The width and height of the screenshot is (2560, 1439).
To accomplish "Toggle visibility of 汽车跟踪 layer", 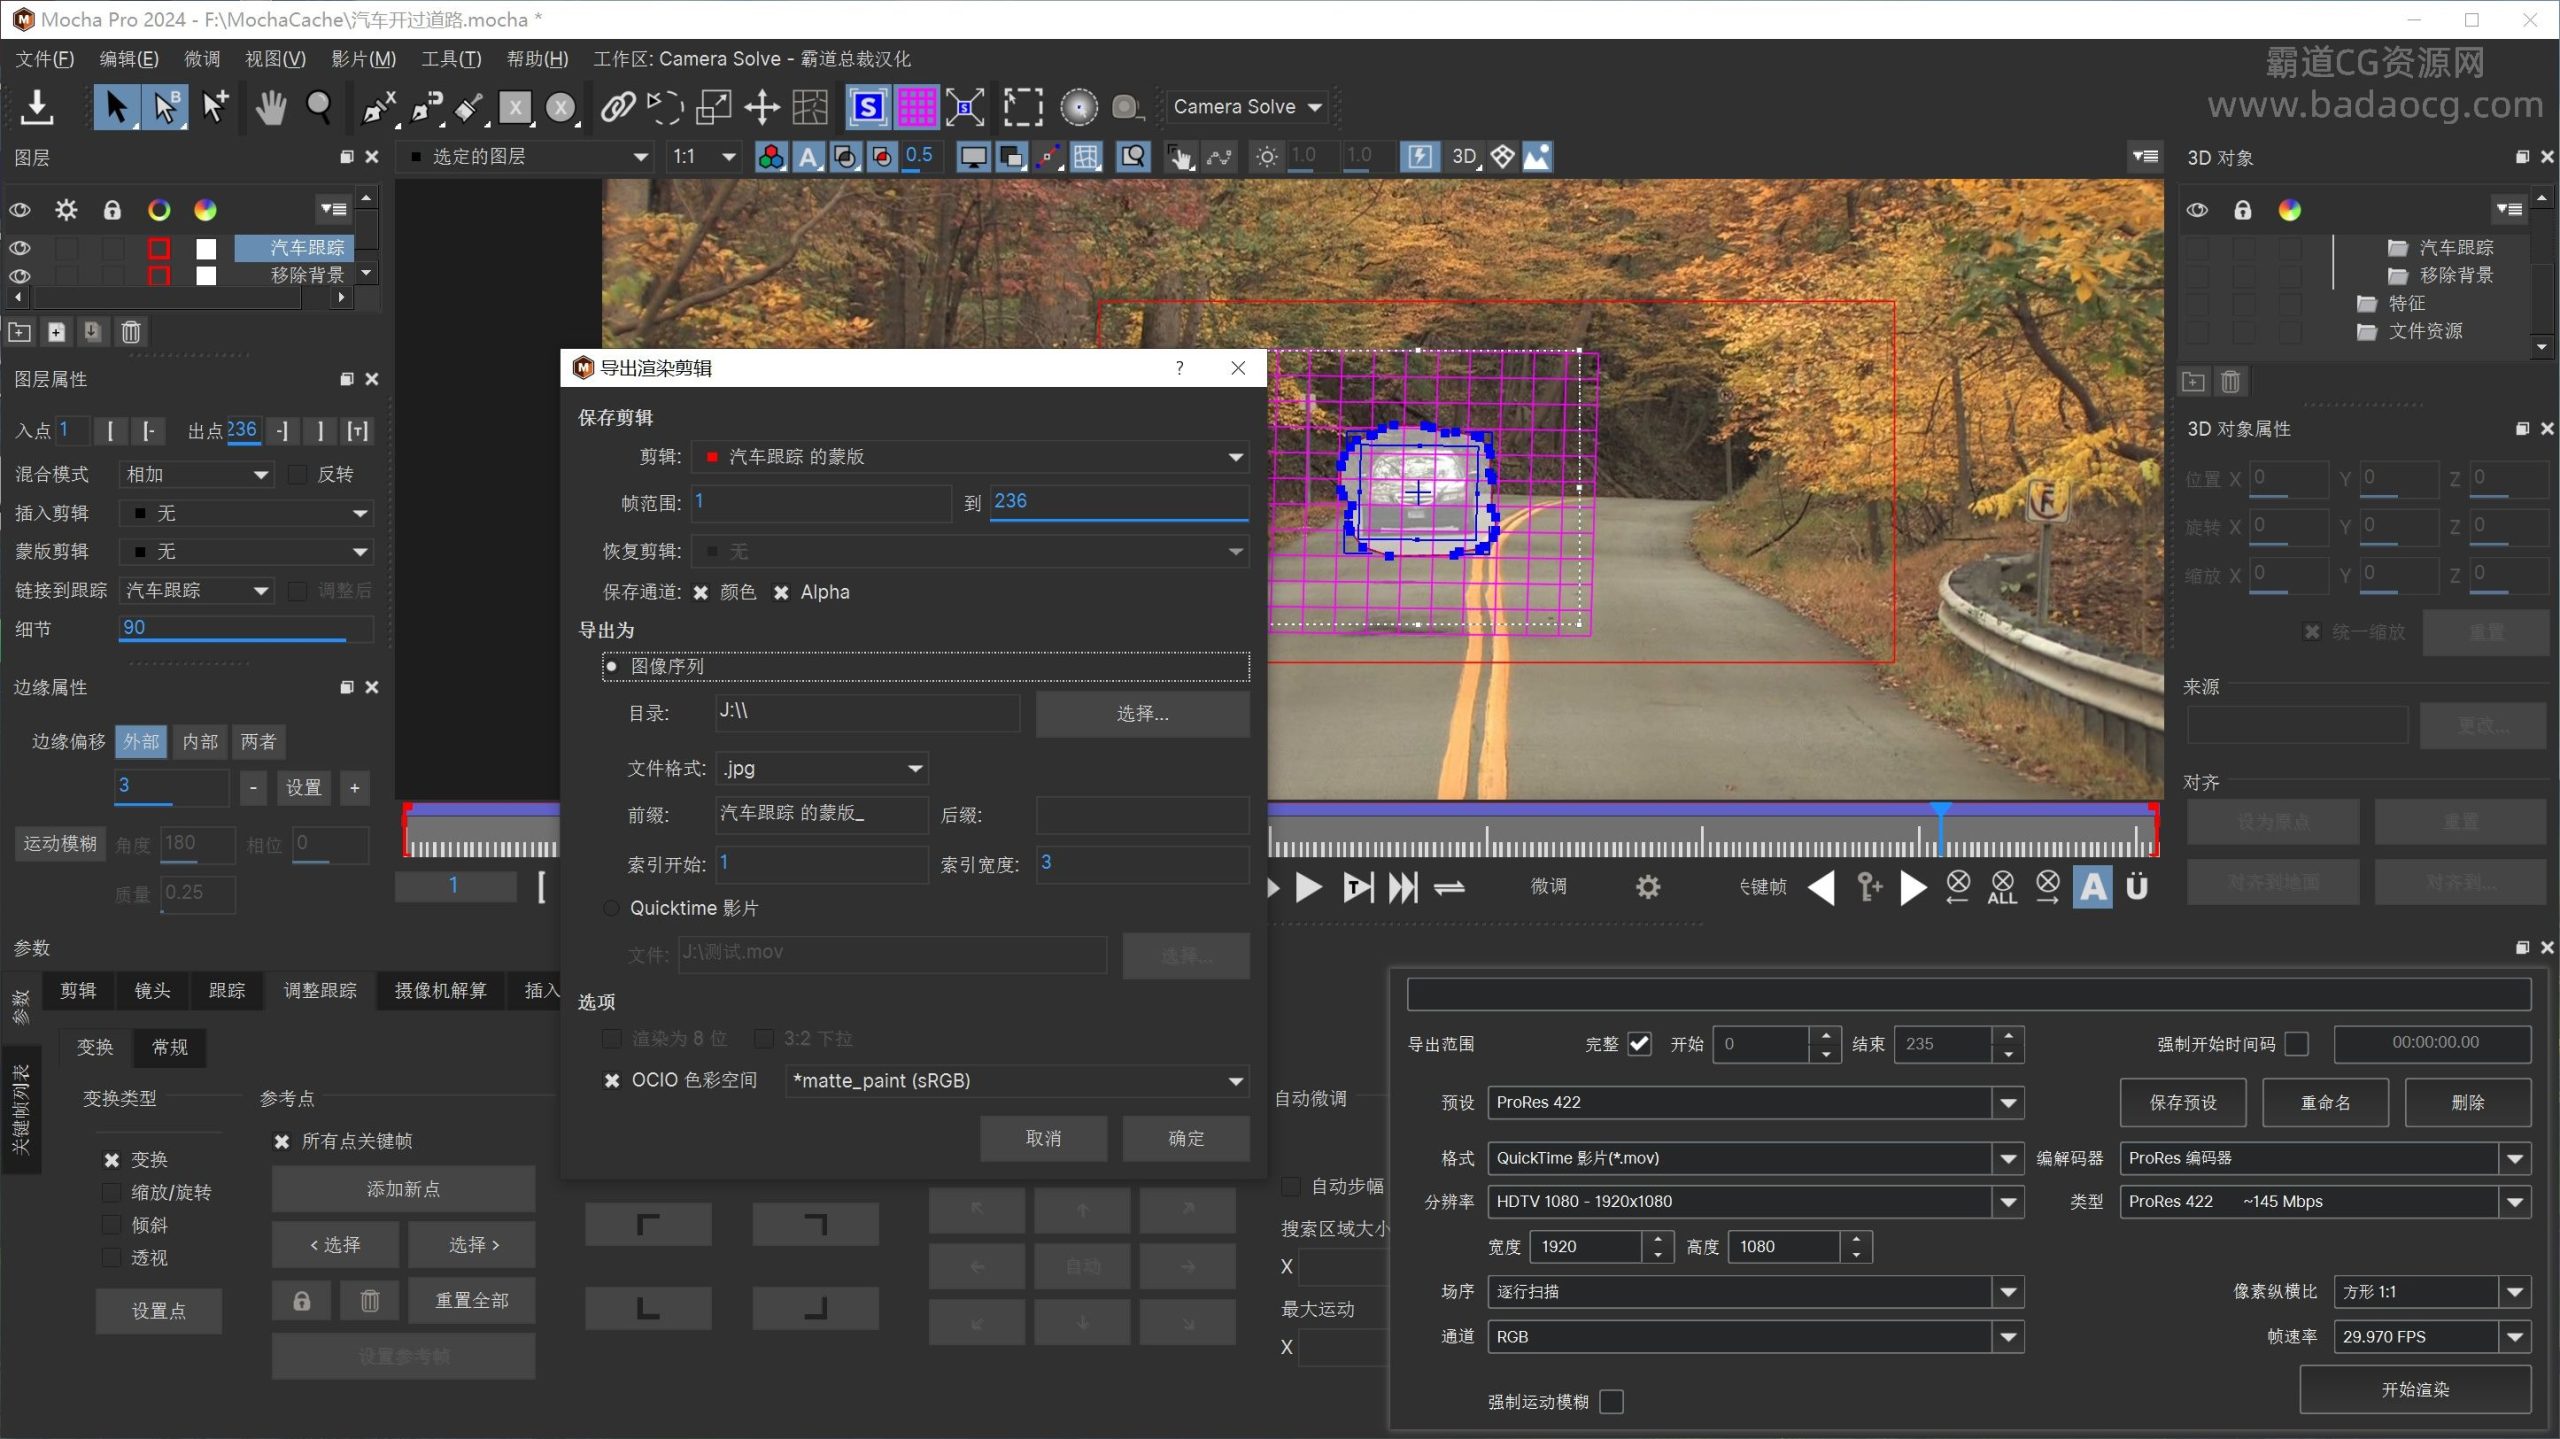I will 20,248.
